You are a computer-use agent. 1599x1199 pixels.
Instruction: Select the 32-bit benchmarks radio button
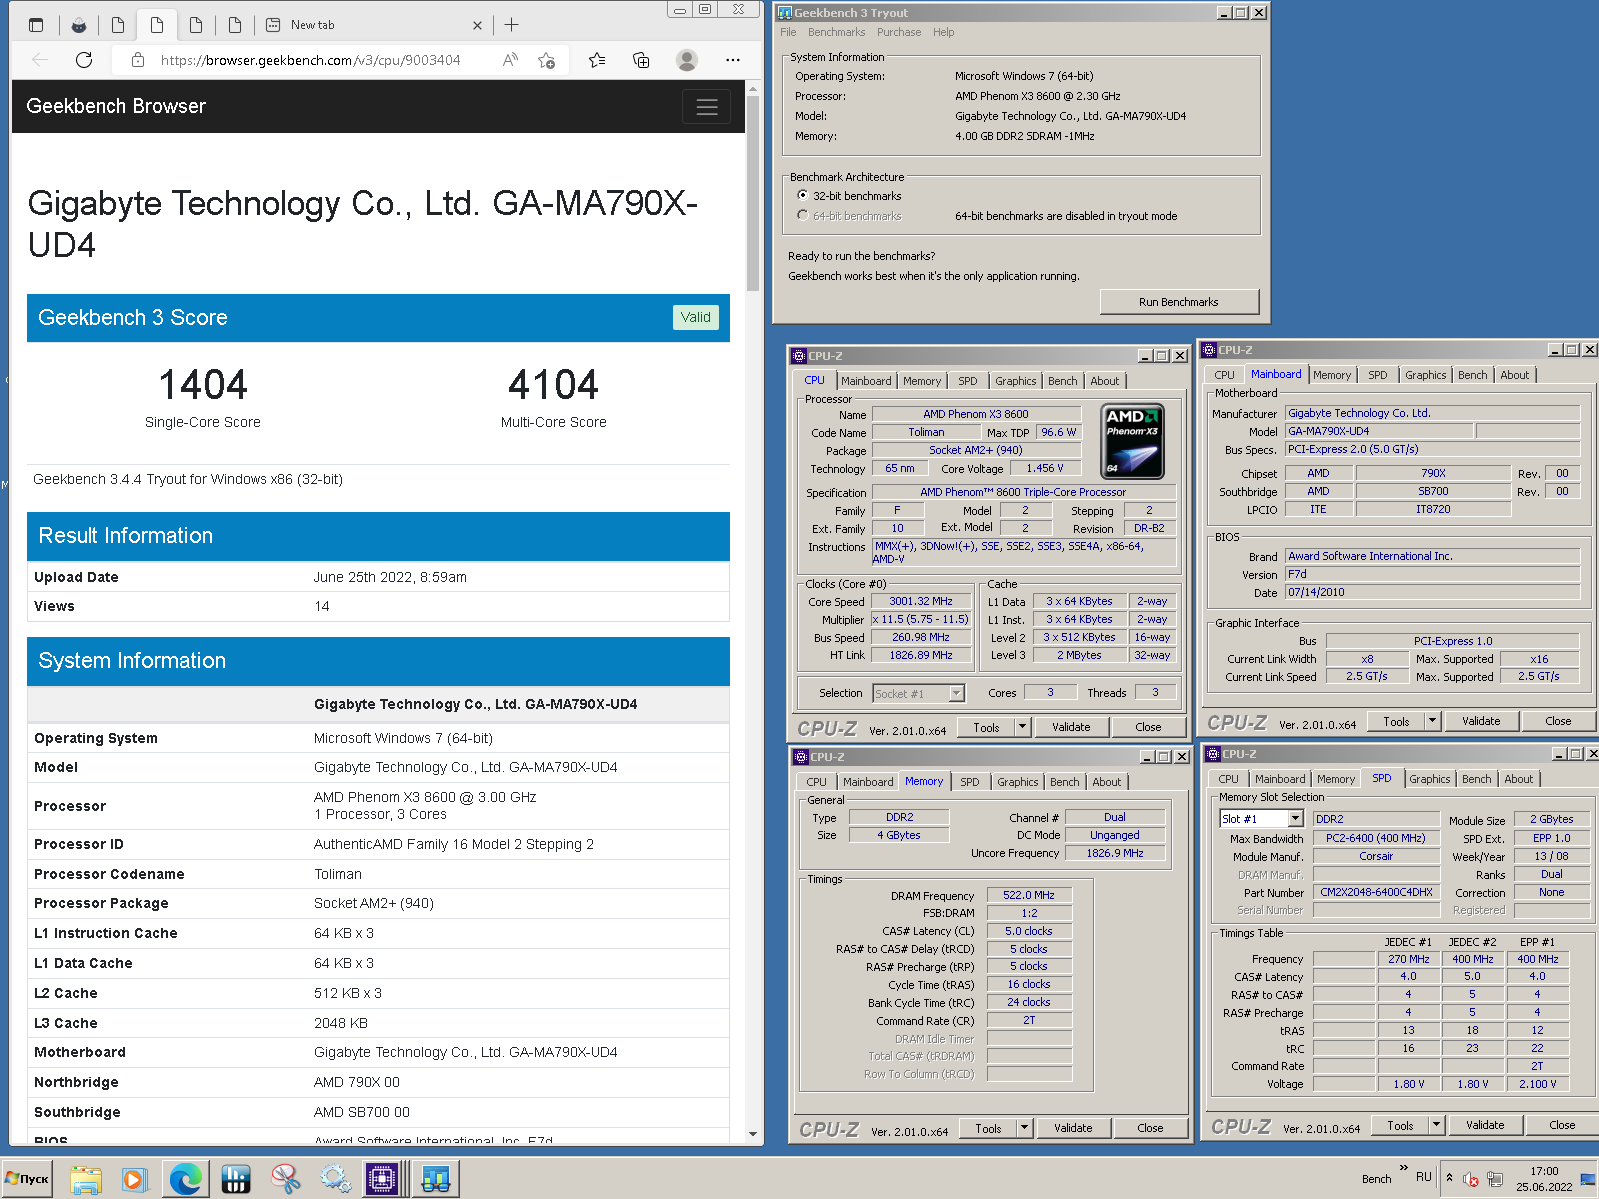tap(802, 196)
